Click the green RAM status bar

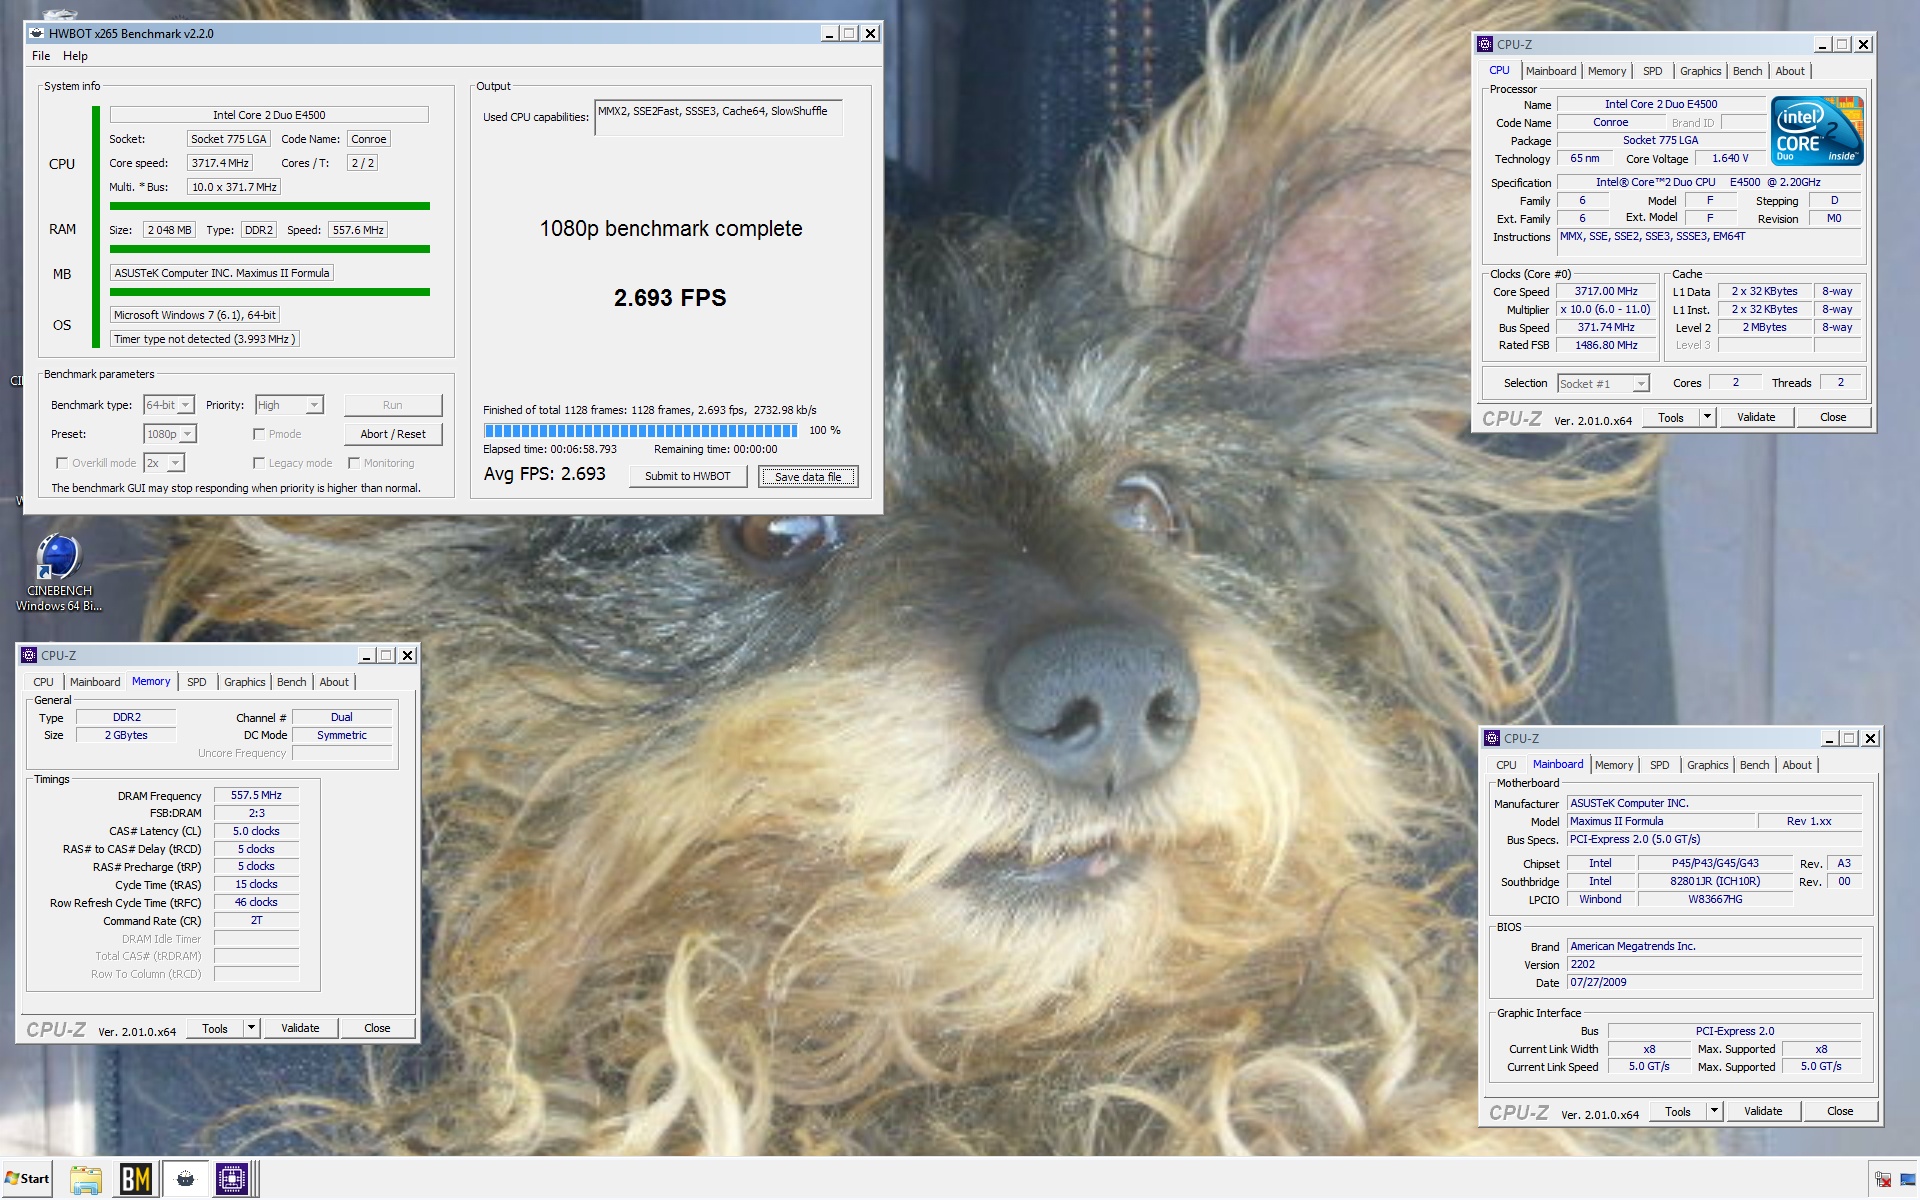tap(270, 249)
